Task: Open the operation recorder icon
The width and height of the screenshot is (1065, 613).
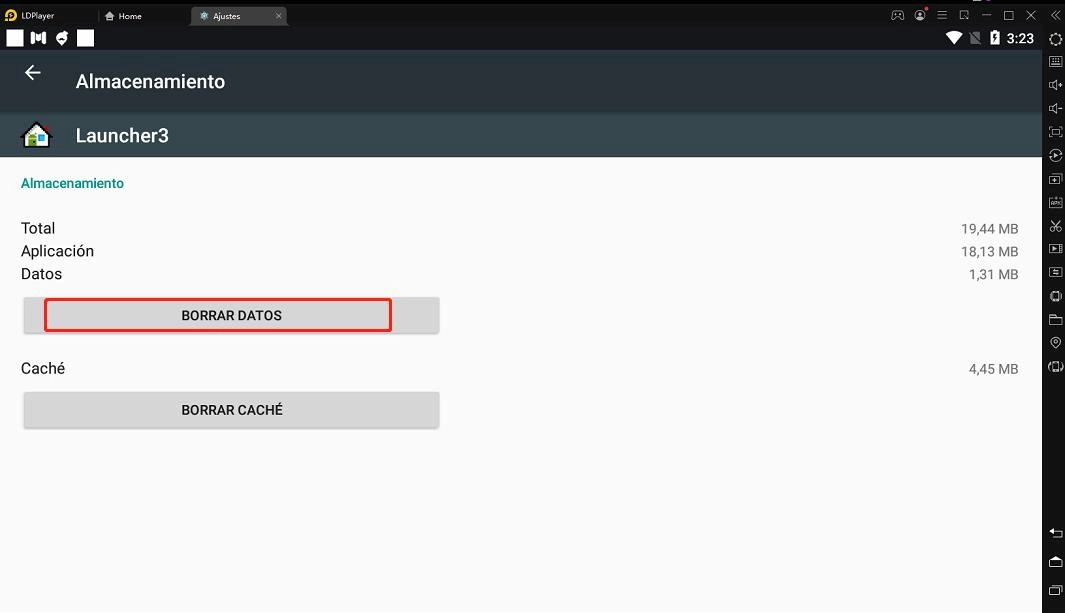Action: 1055,155
